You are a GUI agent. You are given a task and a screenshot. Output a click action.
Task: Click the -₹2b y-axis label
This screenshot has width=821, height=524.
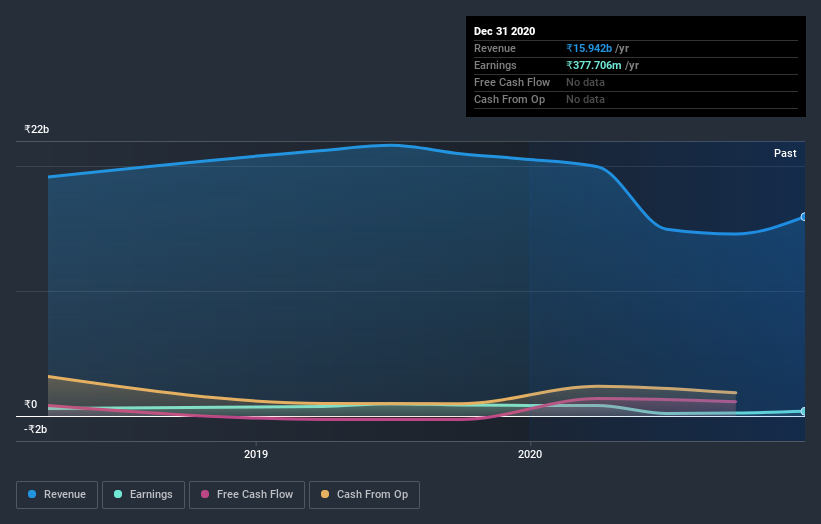coord(36,429)
